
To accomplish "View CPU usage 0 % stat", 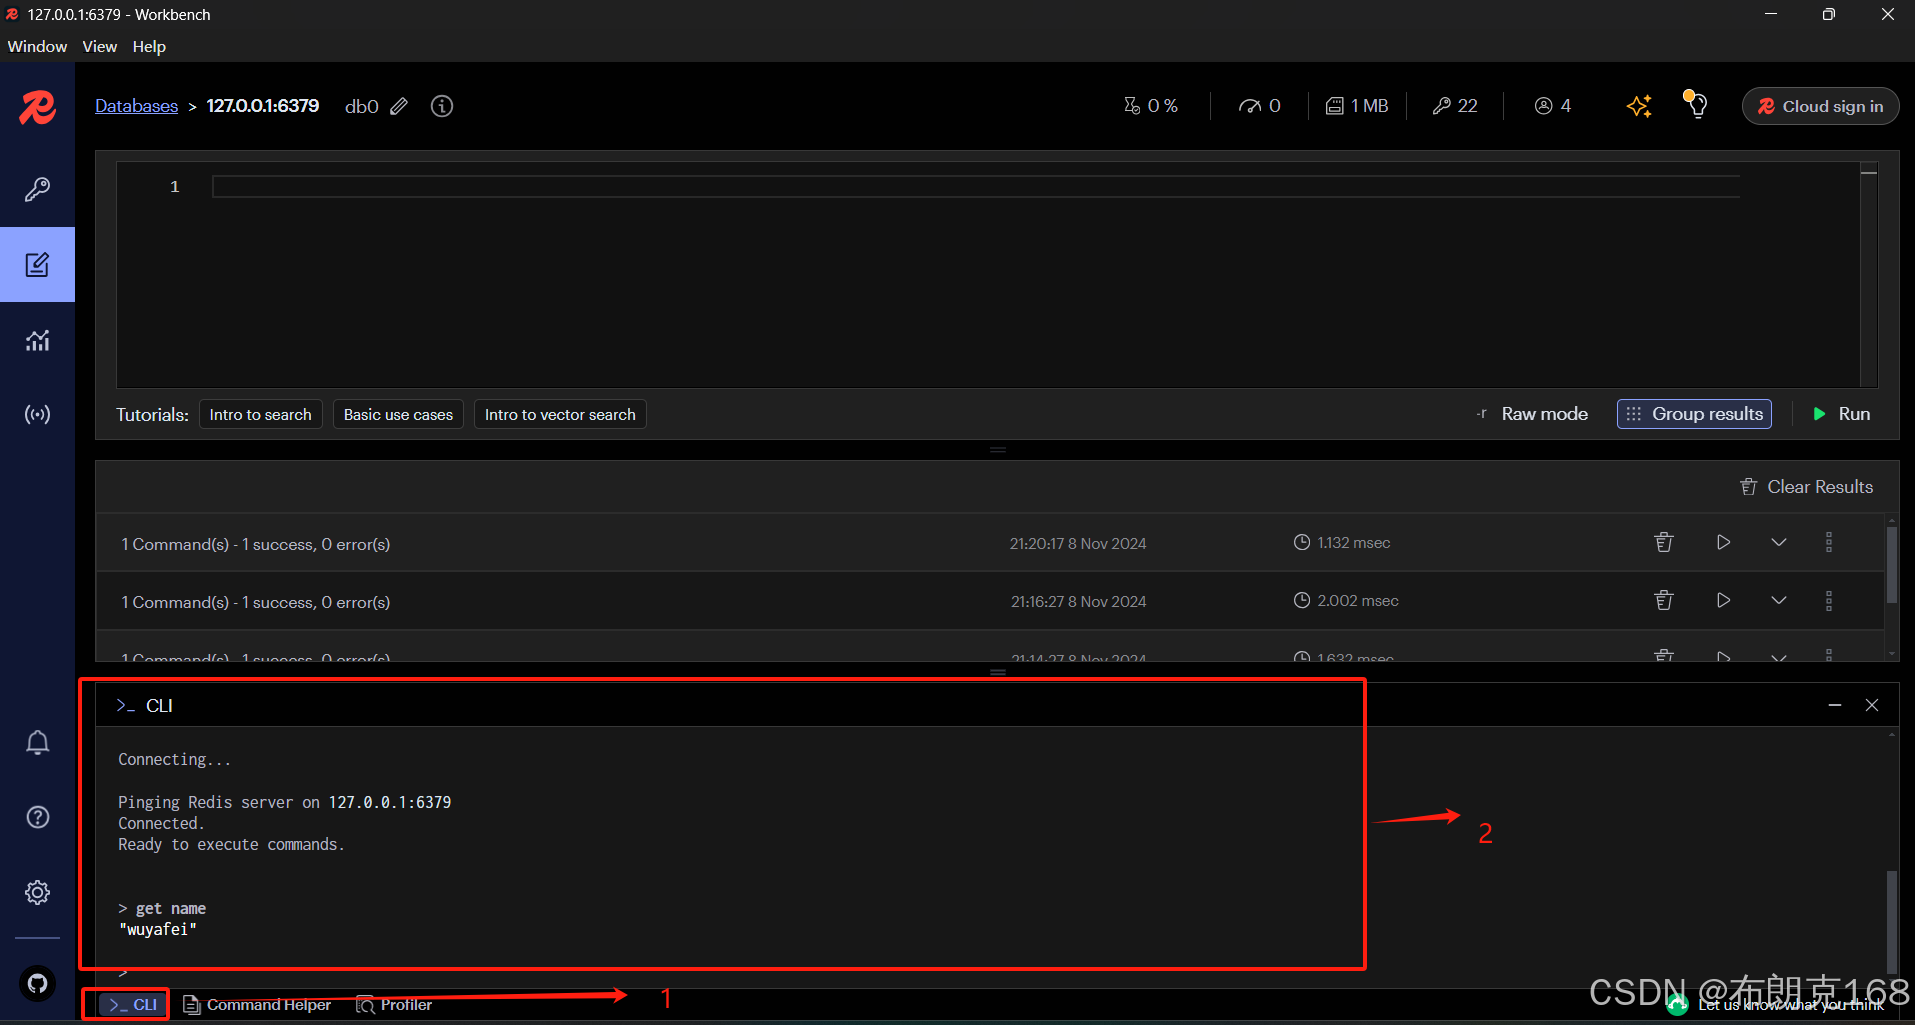I will 1151,106.
